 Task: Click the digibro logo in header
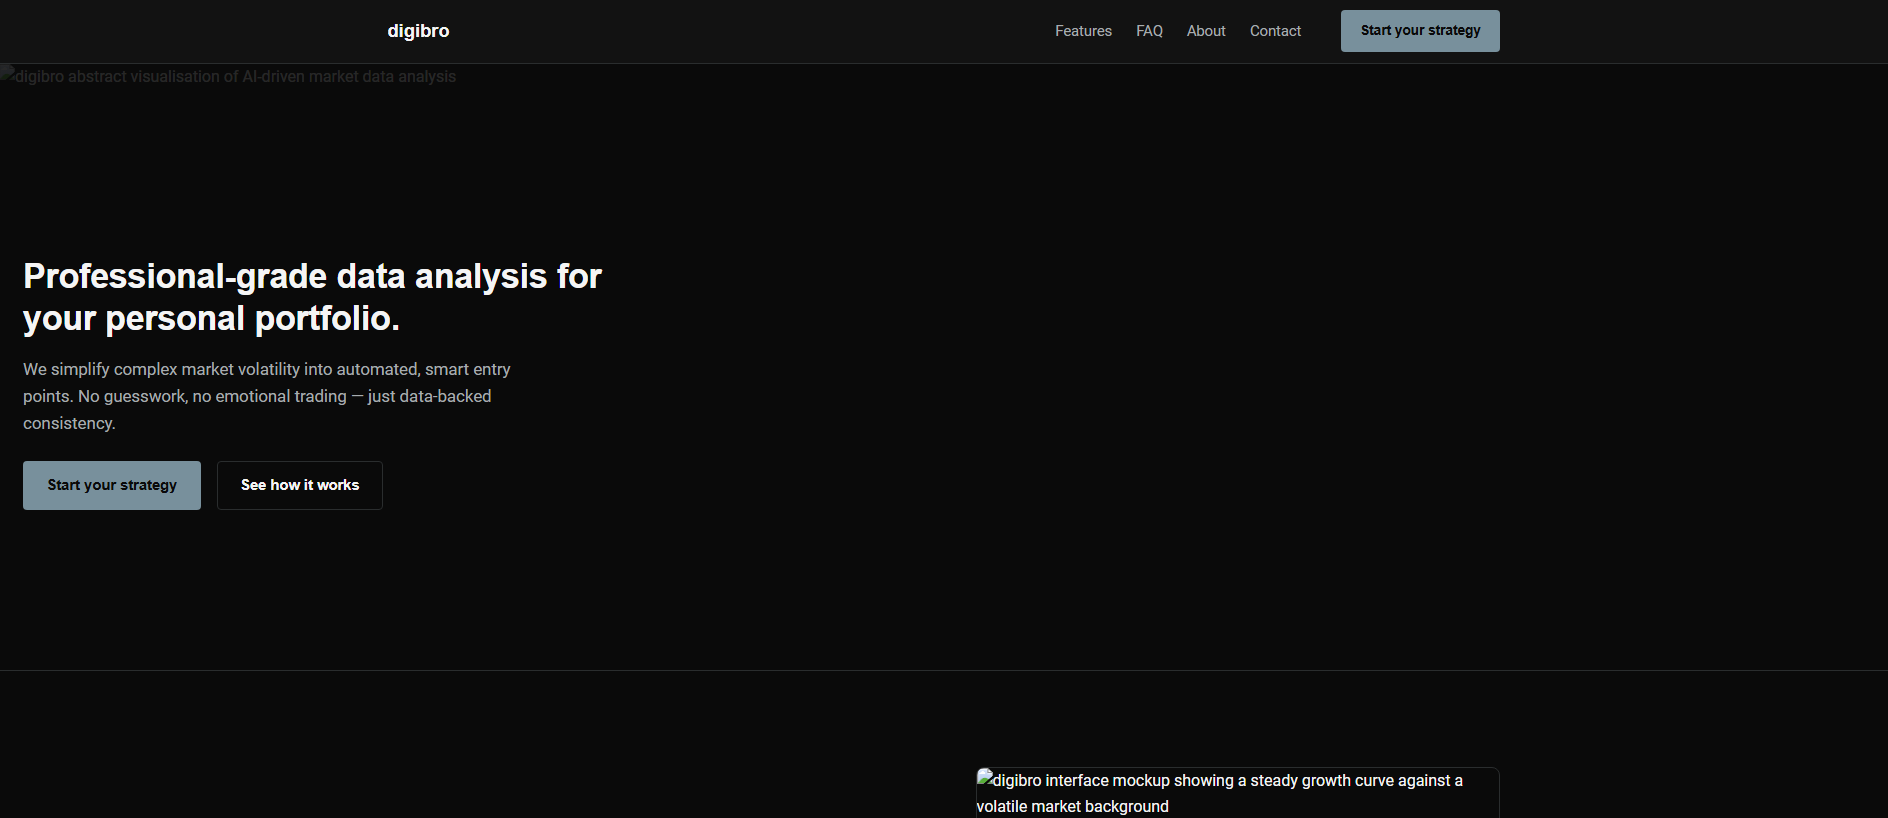pos(418,31)
